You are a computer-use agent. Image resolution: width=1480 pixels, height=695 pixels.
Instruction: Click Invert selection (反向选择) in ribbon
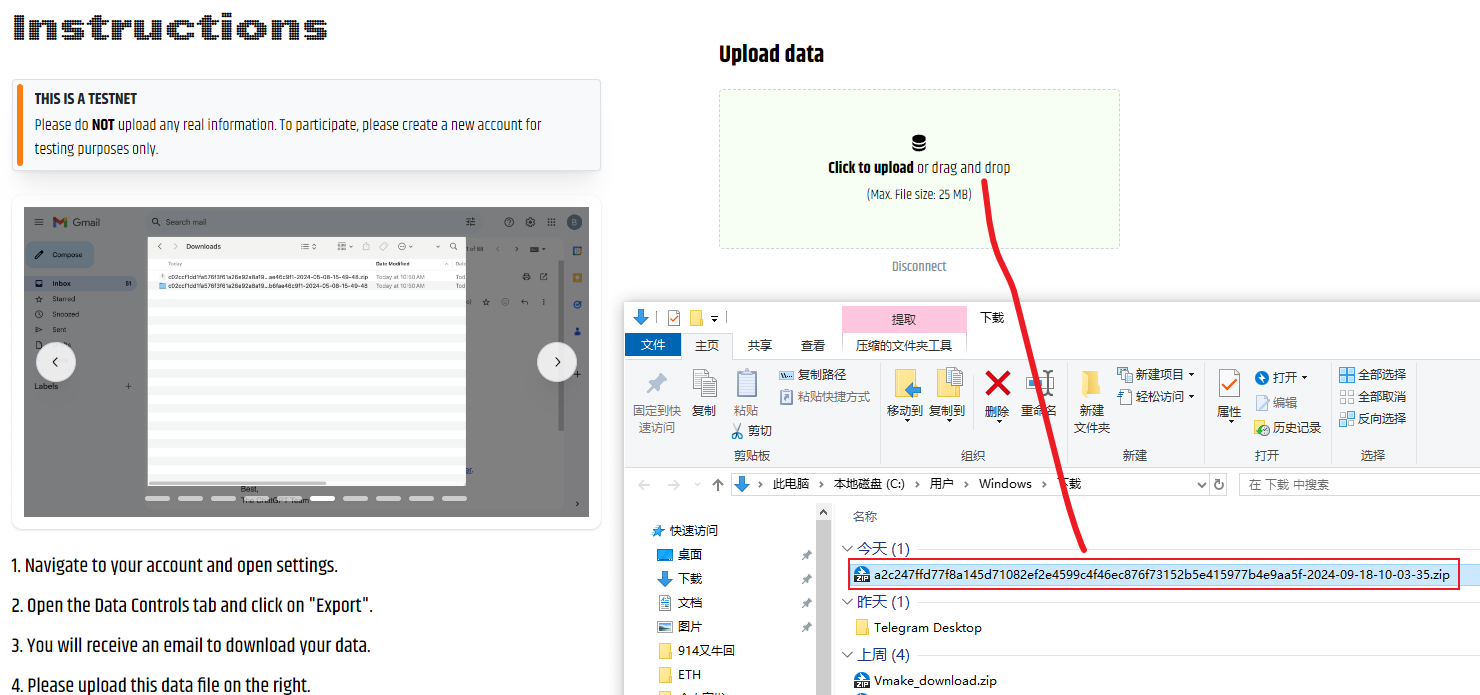(1372, 418)
